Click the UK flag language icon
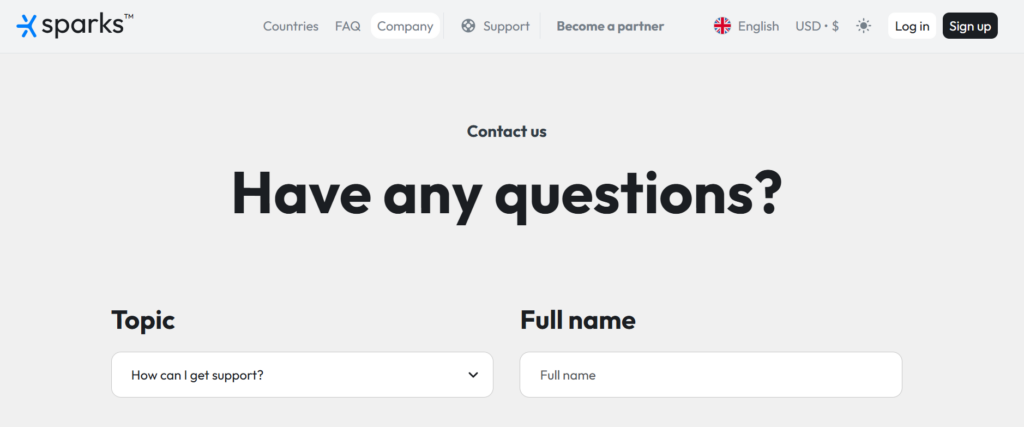The image size is (1024, 427). [722, 26]
